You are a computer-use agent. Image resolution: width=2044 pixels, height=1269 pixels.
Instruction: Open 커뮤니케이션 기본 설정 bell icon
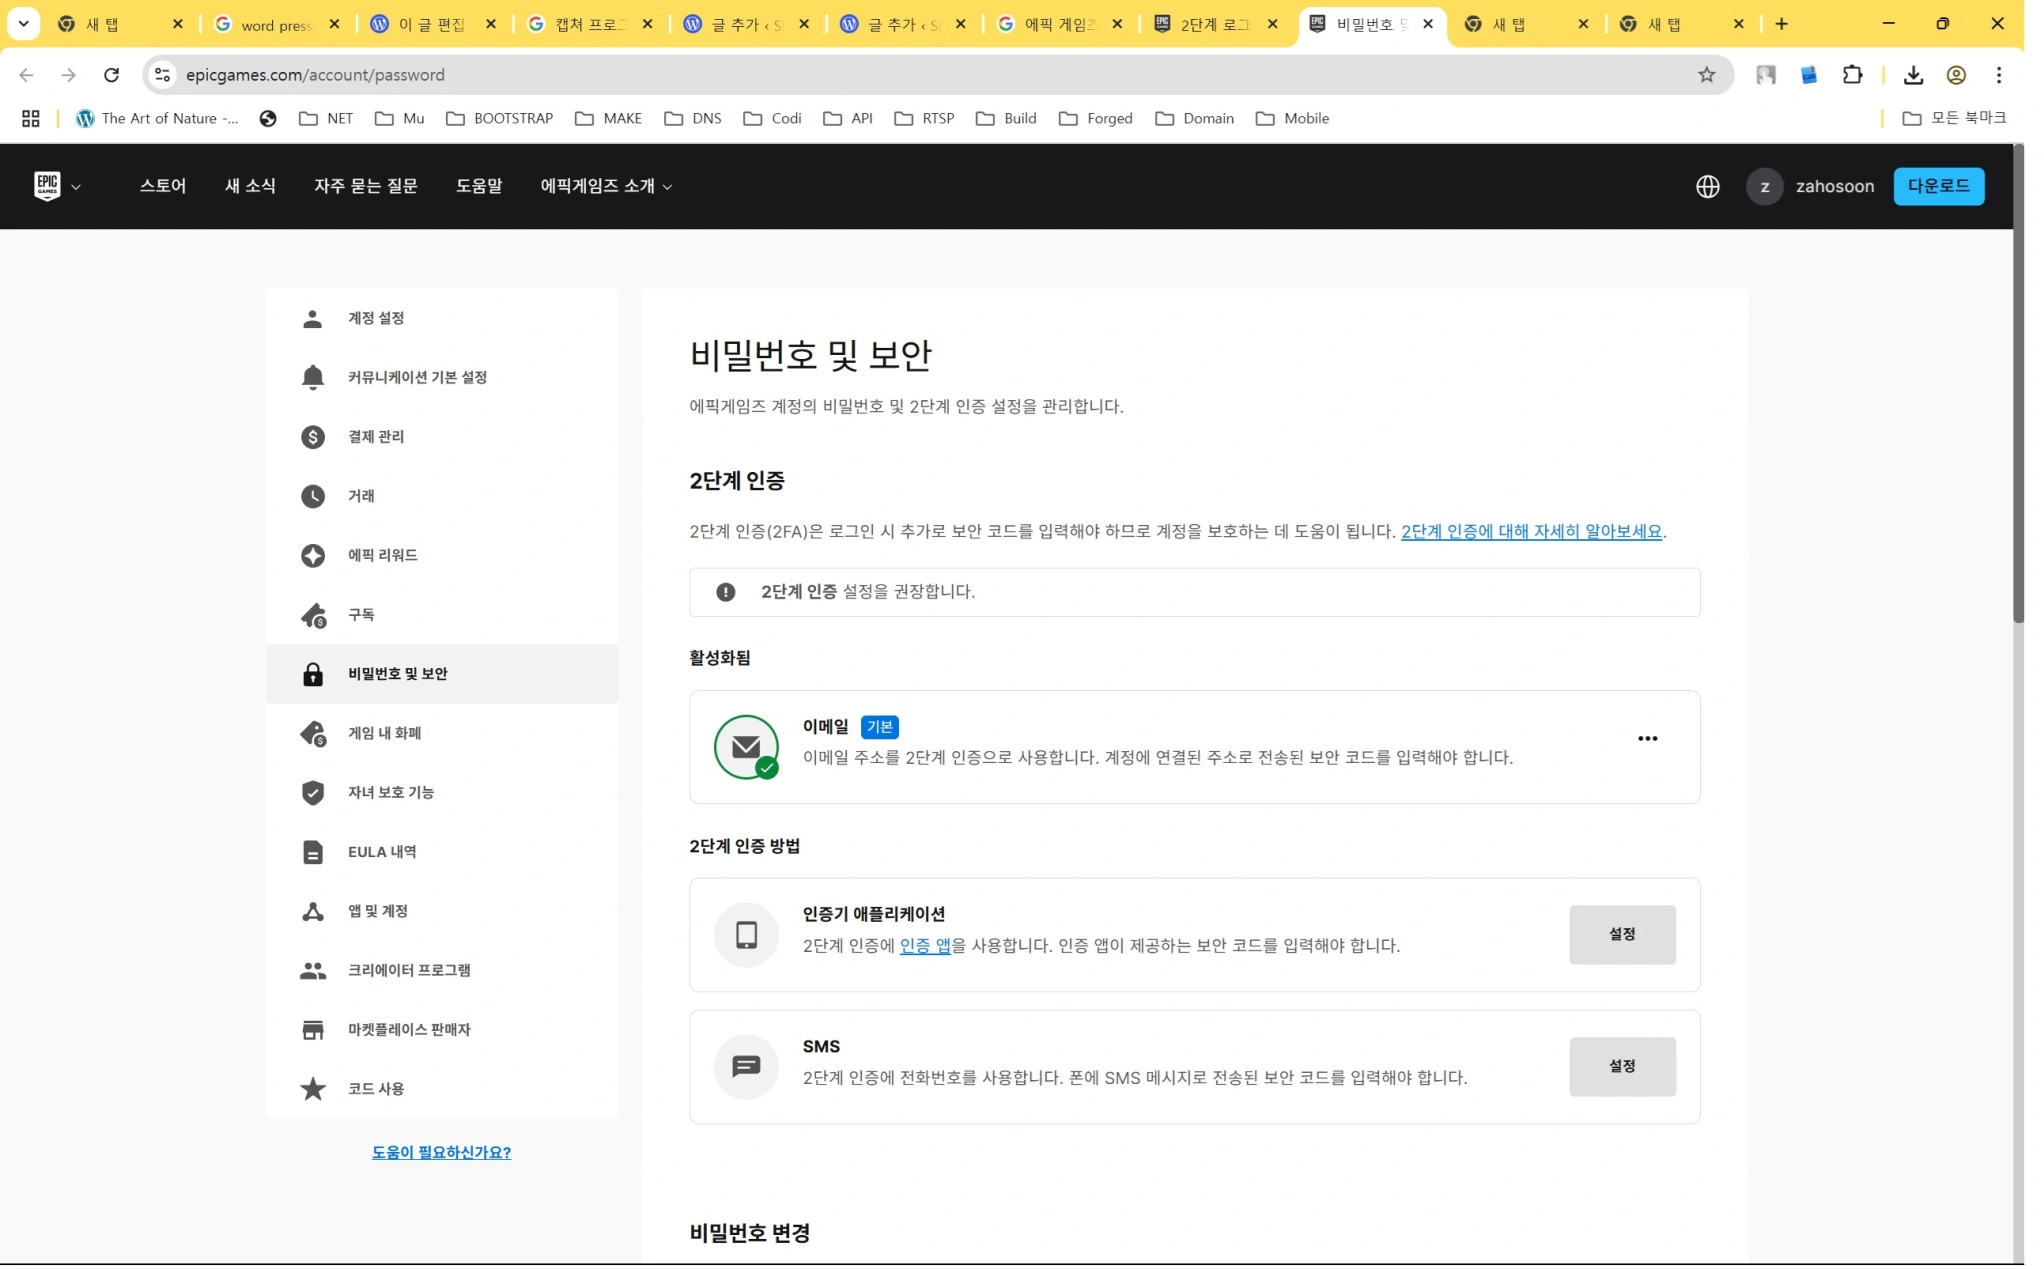(313, 377)
